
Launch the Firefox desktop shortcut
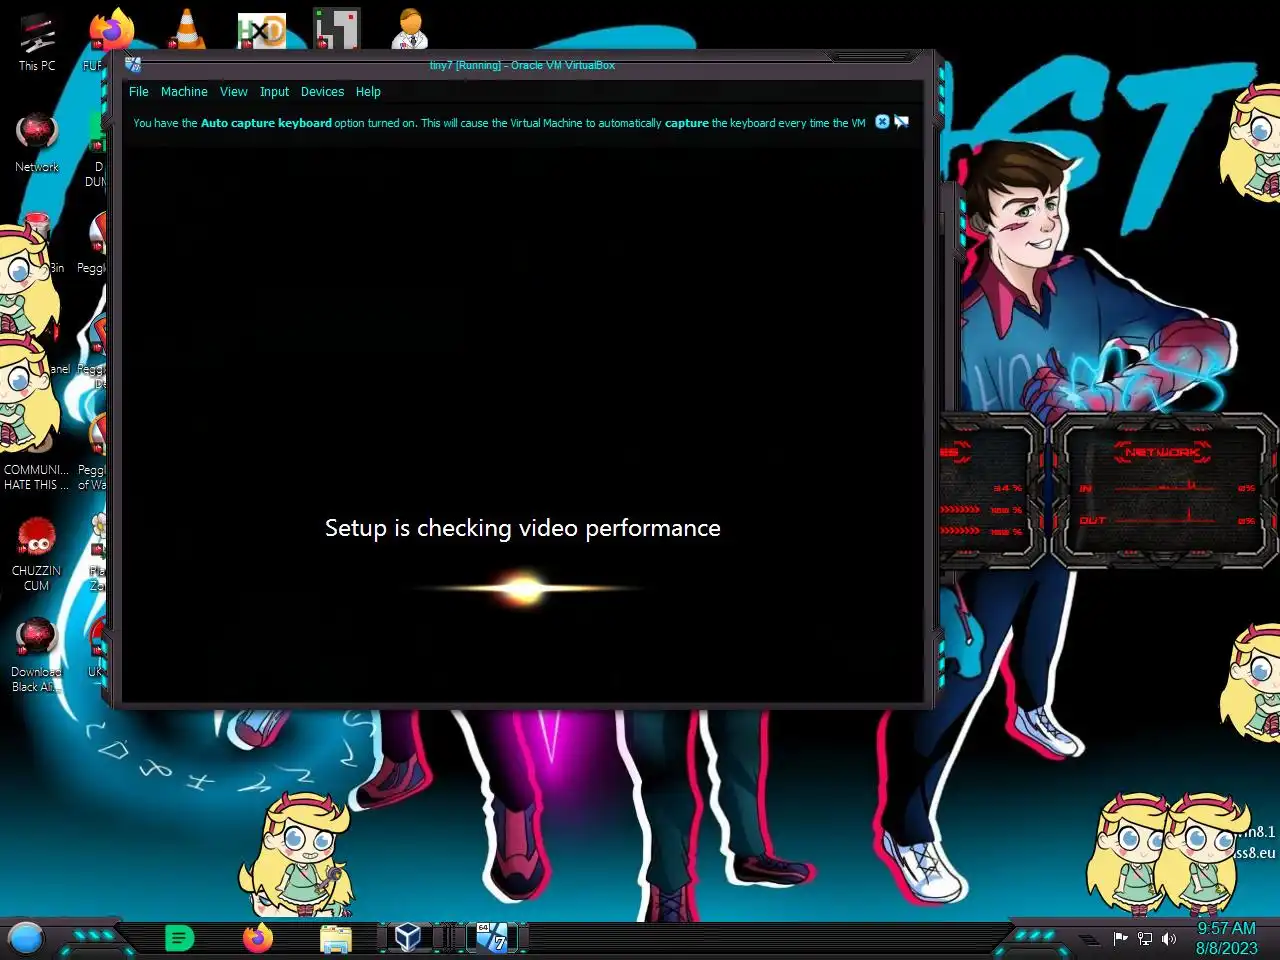point(110,30)
